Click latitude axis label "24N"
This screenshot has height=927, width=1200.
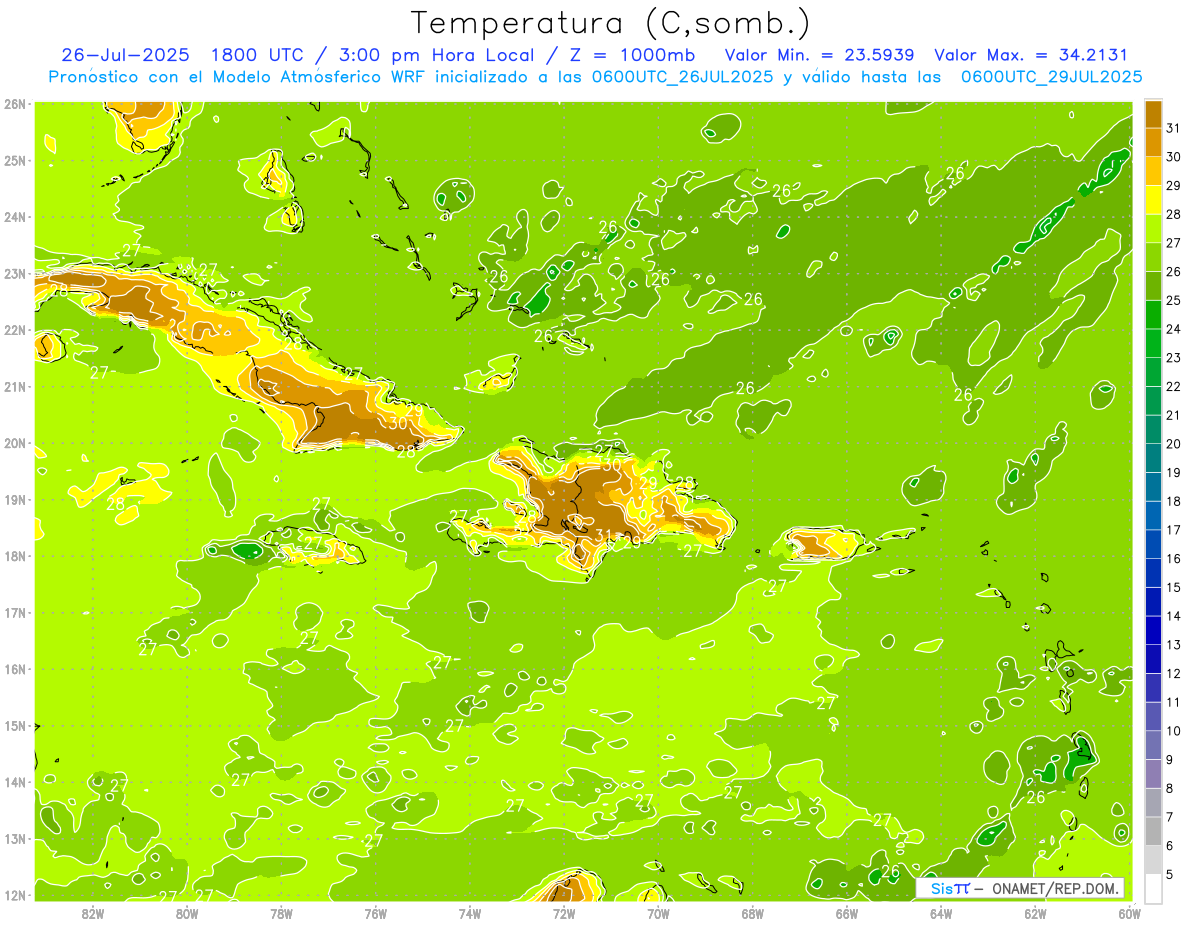click(14, 217)
